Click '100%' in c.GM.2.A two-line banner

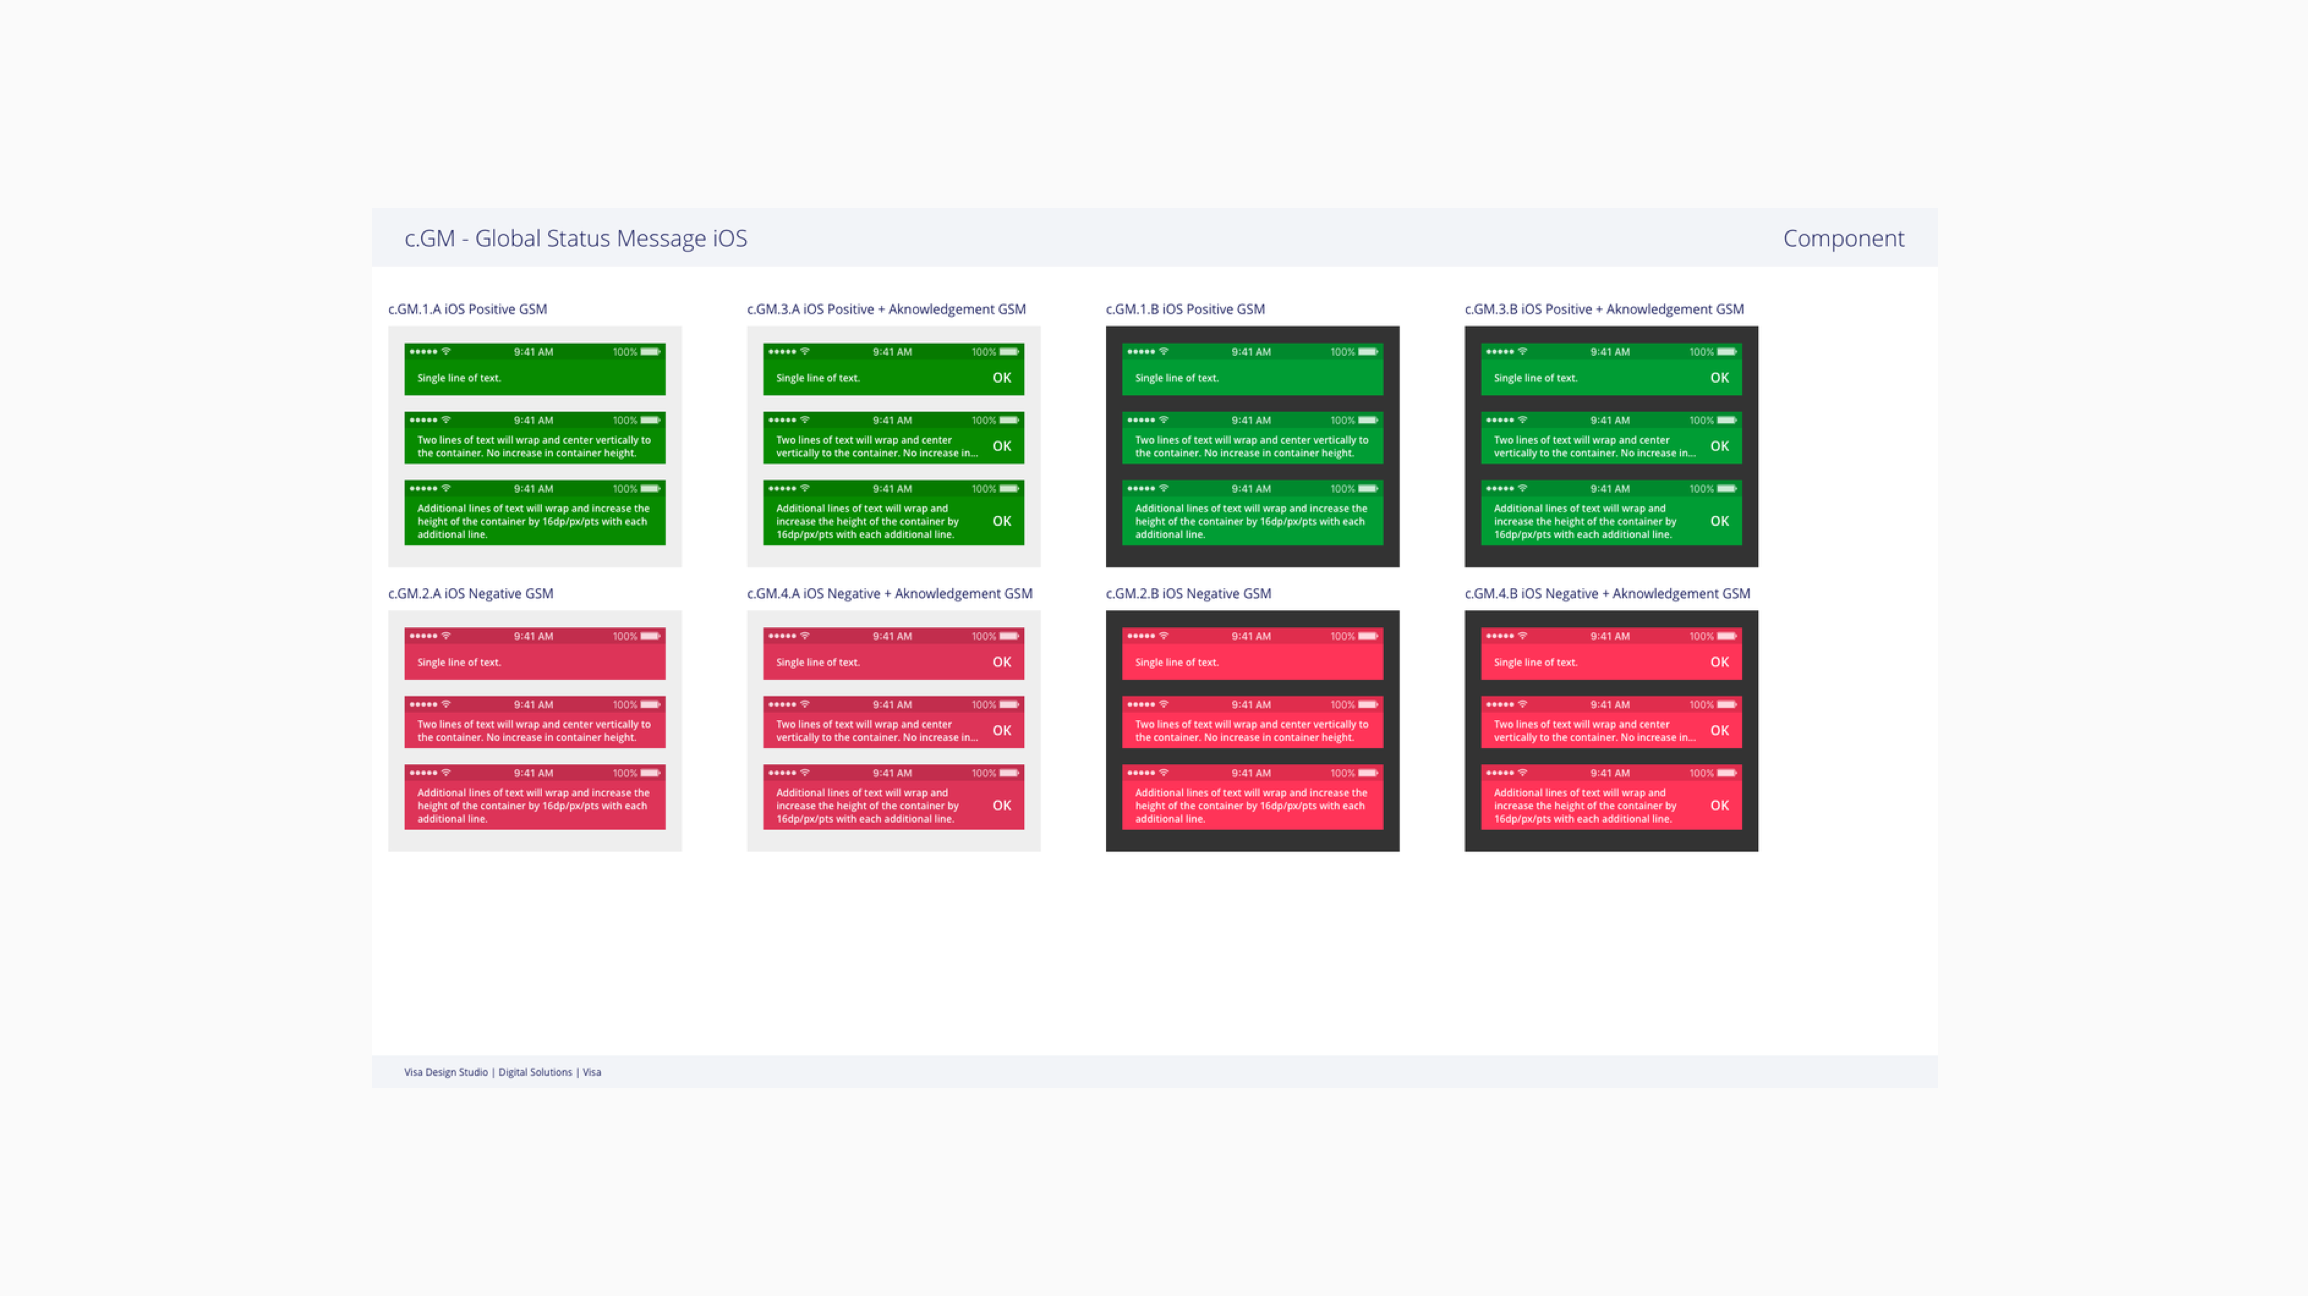coord(624,705)
